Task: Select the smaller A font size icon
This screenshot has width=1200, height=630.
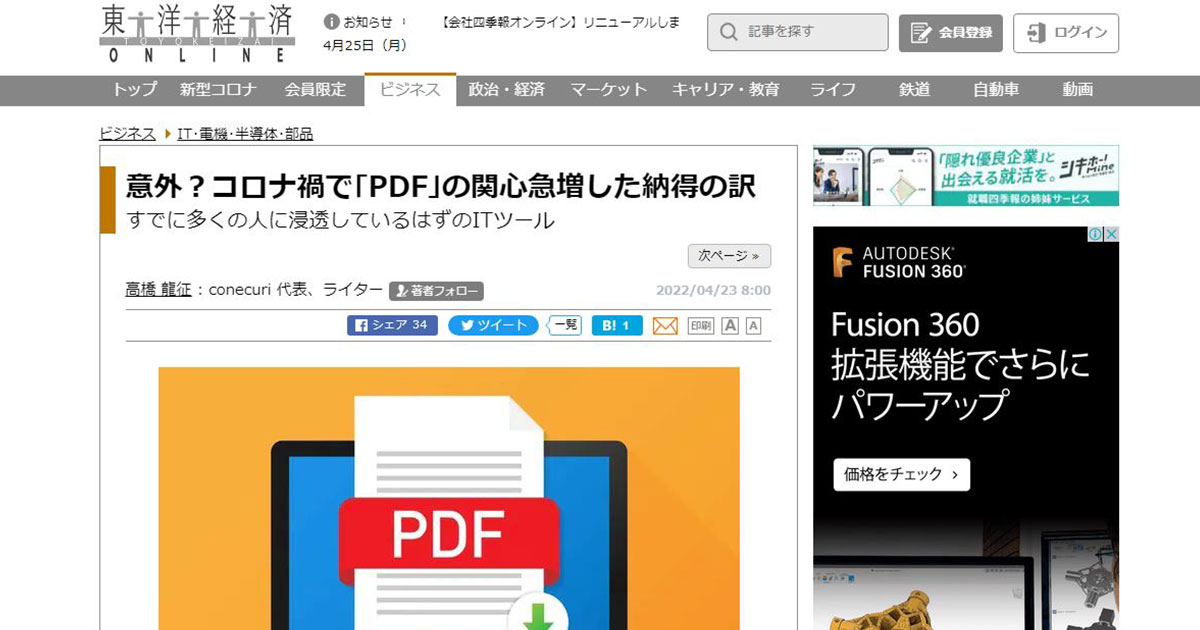Action: [753, 326]
